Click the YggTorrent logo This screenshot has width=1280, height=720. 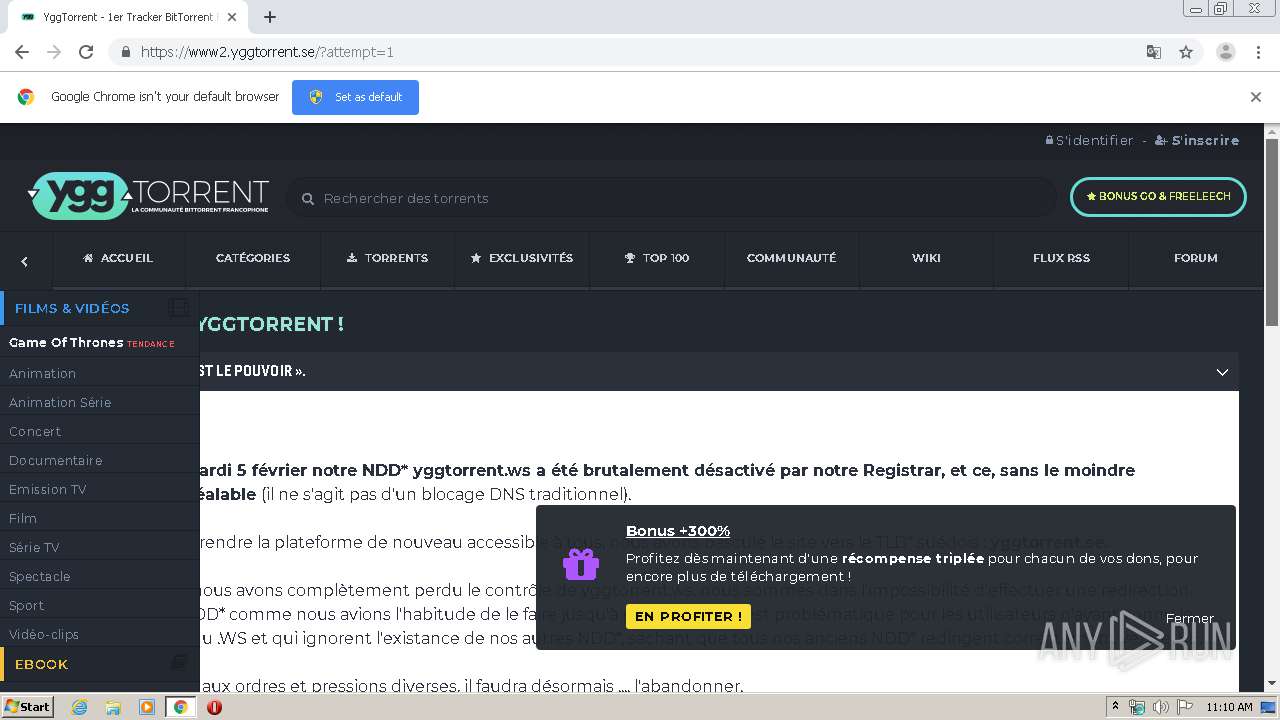[x=148, y=196]
